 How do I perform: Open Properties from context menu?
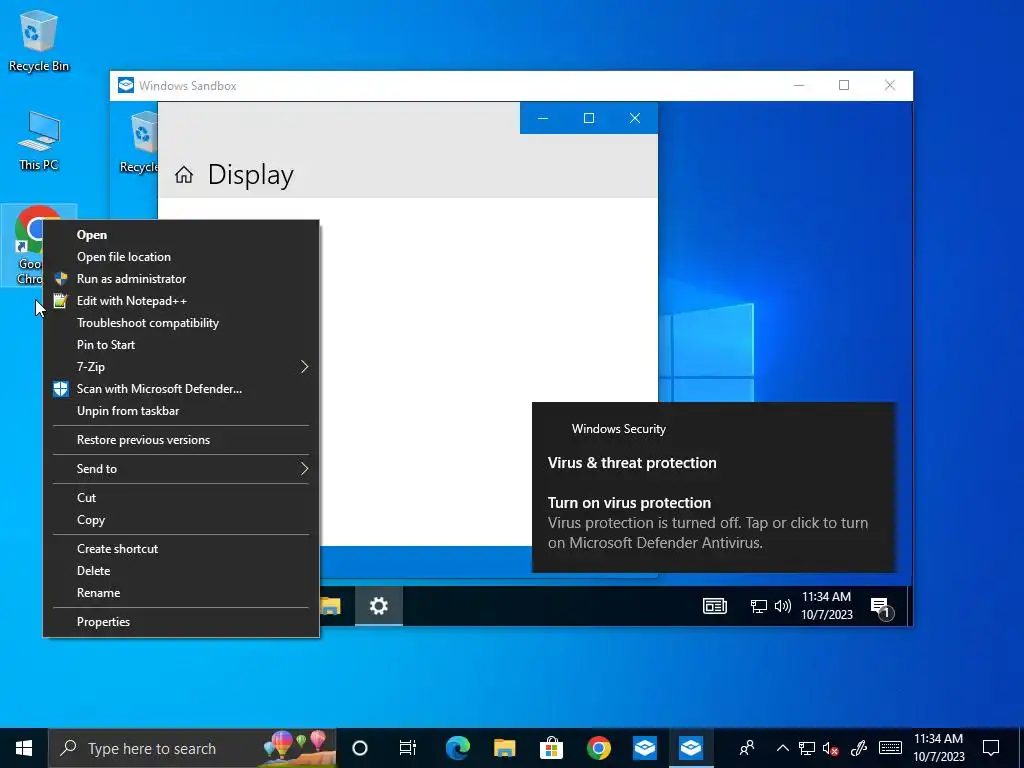click(181, 622)
